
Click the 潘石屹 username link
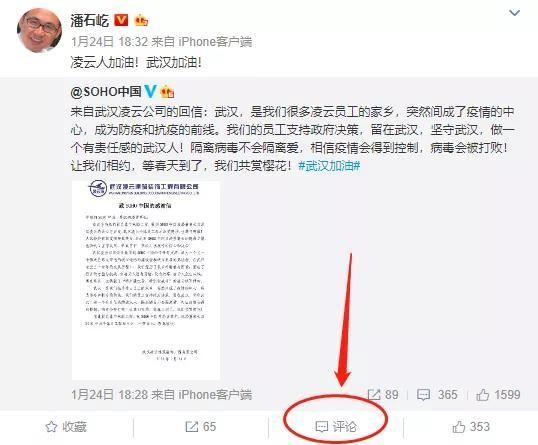point(90,20)
